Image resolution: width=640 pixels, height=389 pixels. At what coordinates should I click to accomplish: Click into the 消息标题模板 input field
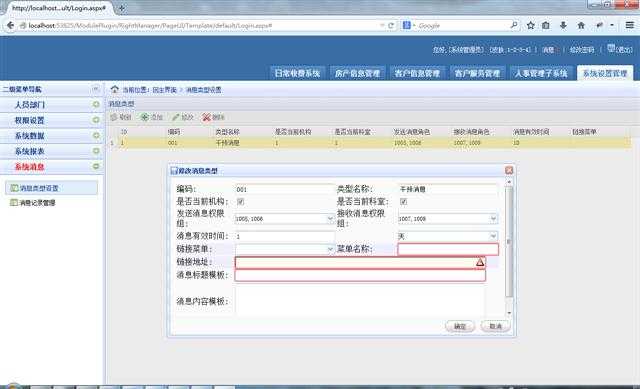[x=360, y=275]
